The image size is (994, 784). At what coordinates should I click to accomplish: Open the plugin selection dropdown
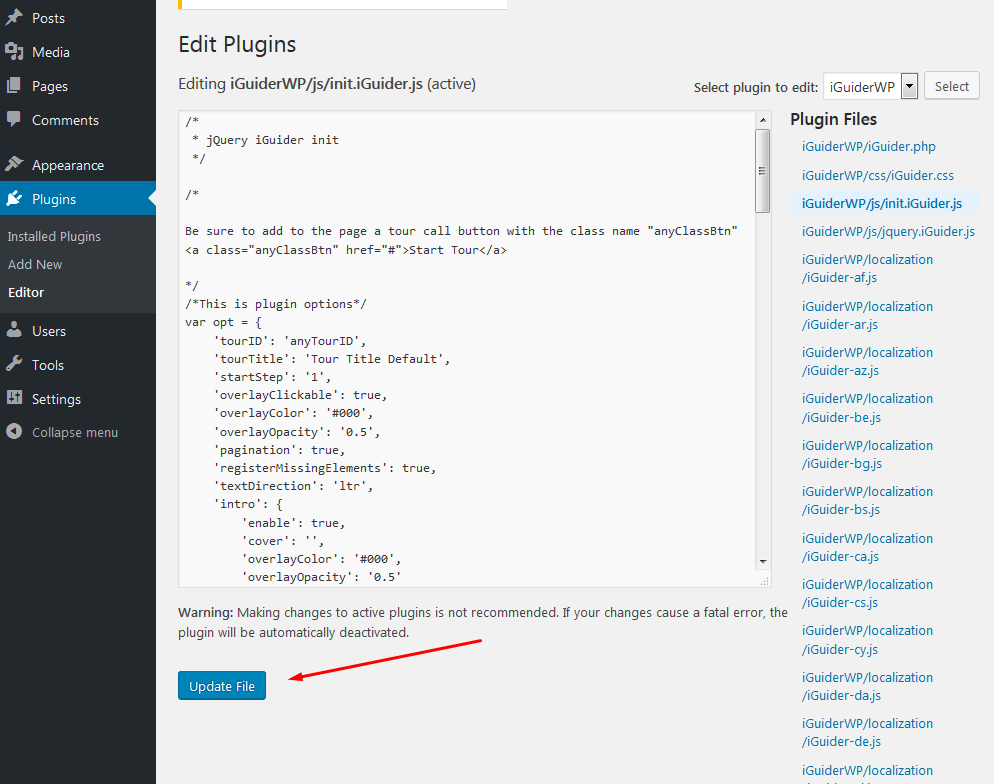coord(909,87)
